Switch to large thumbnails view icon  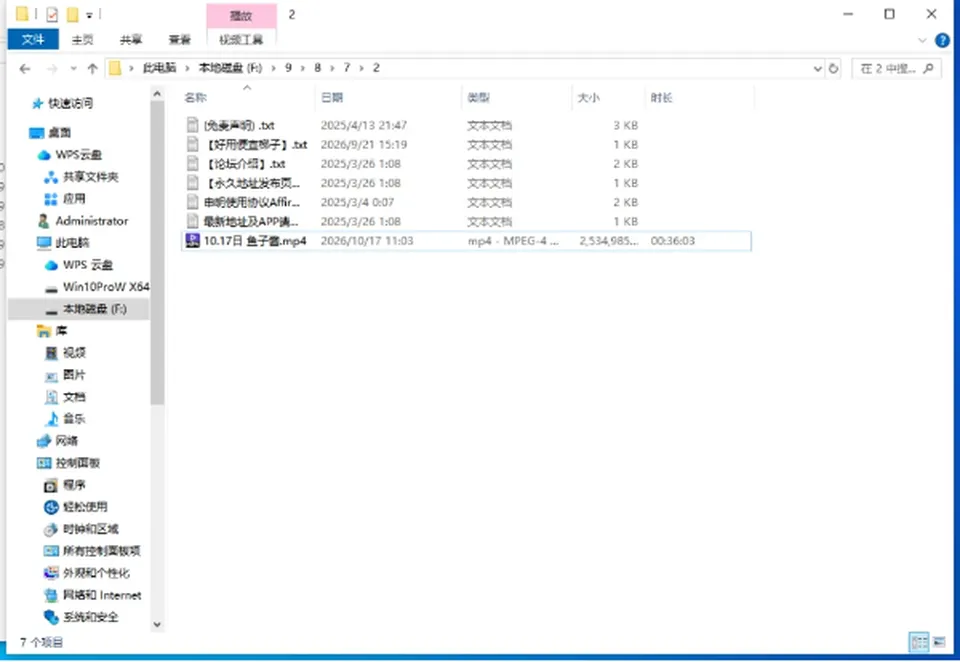pyautogui.click(x=939, y=642)
